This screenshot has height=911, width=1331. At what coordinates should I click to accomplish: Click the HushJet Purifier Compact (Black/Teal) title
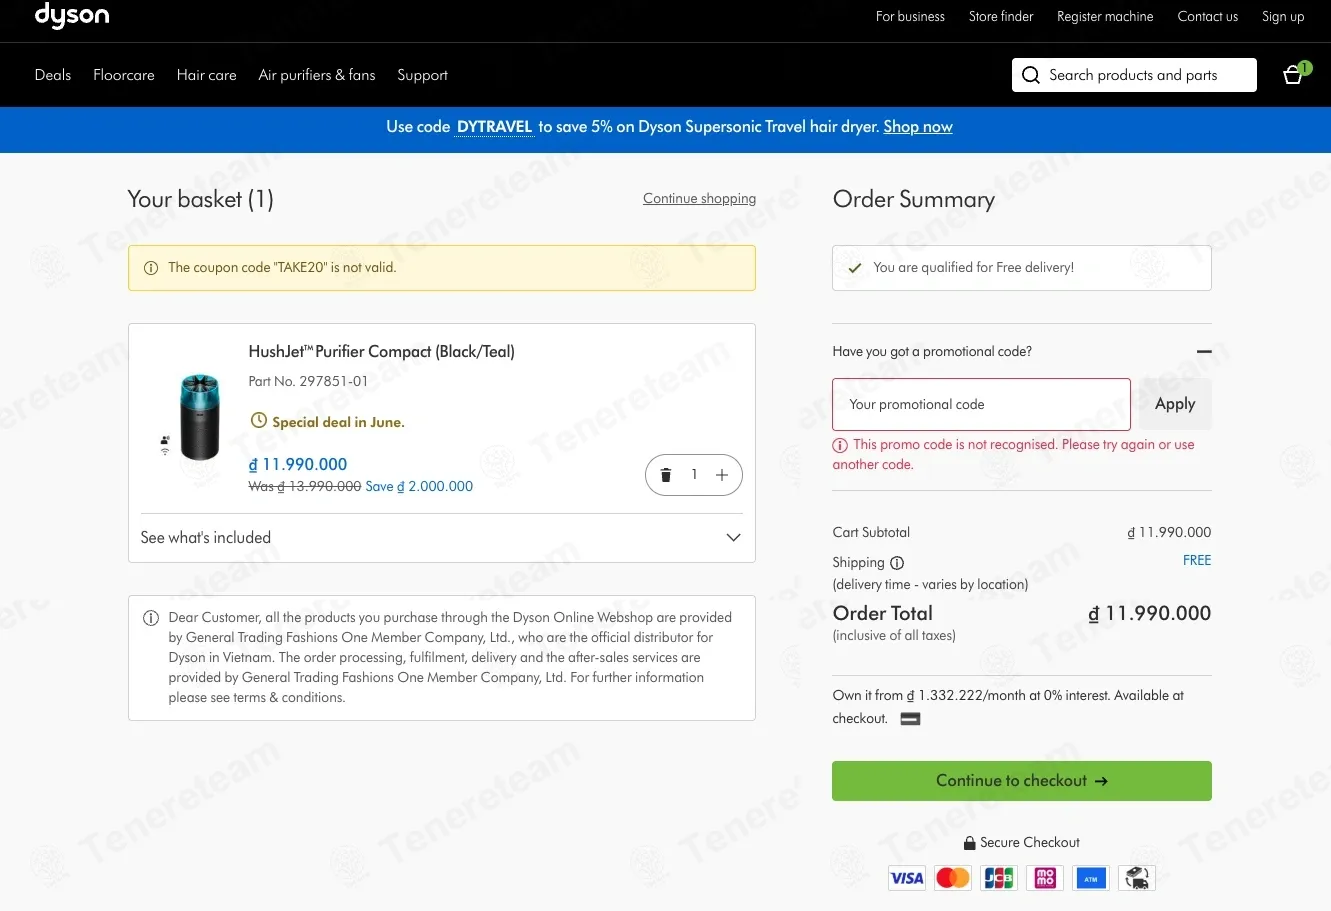(381, 352)
